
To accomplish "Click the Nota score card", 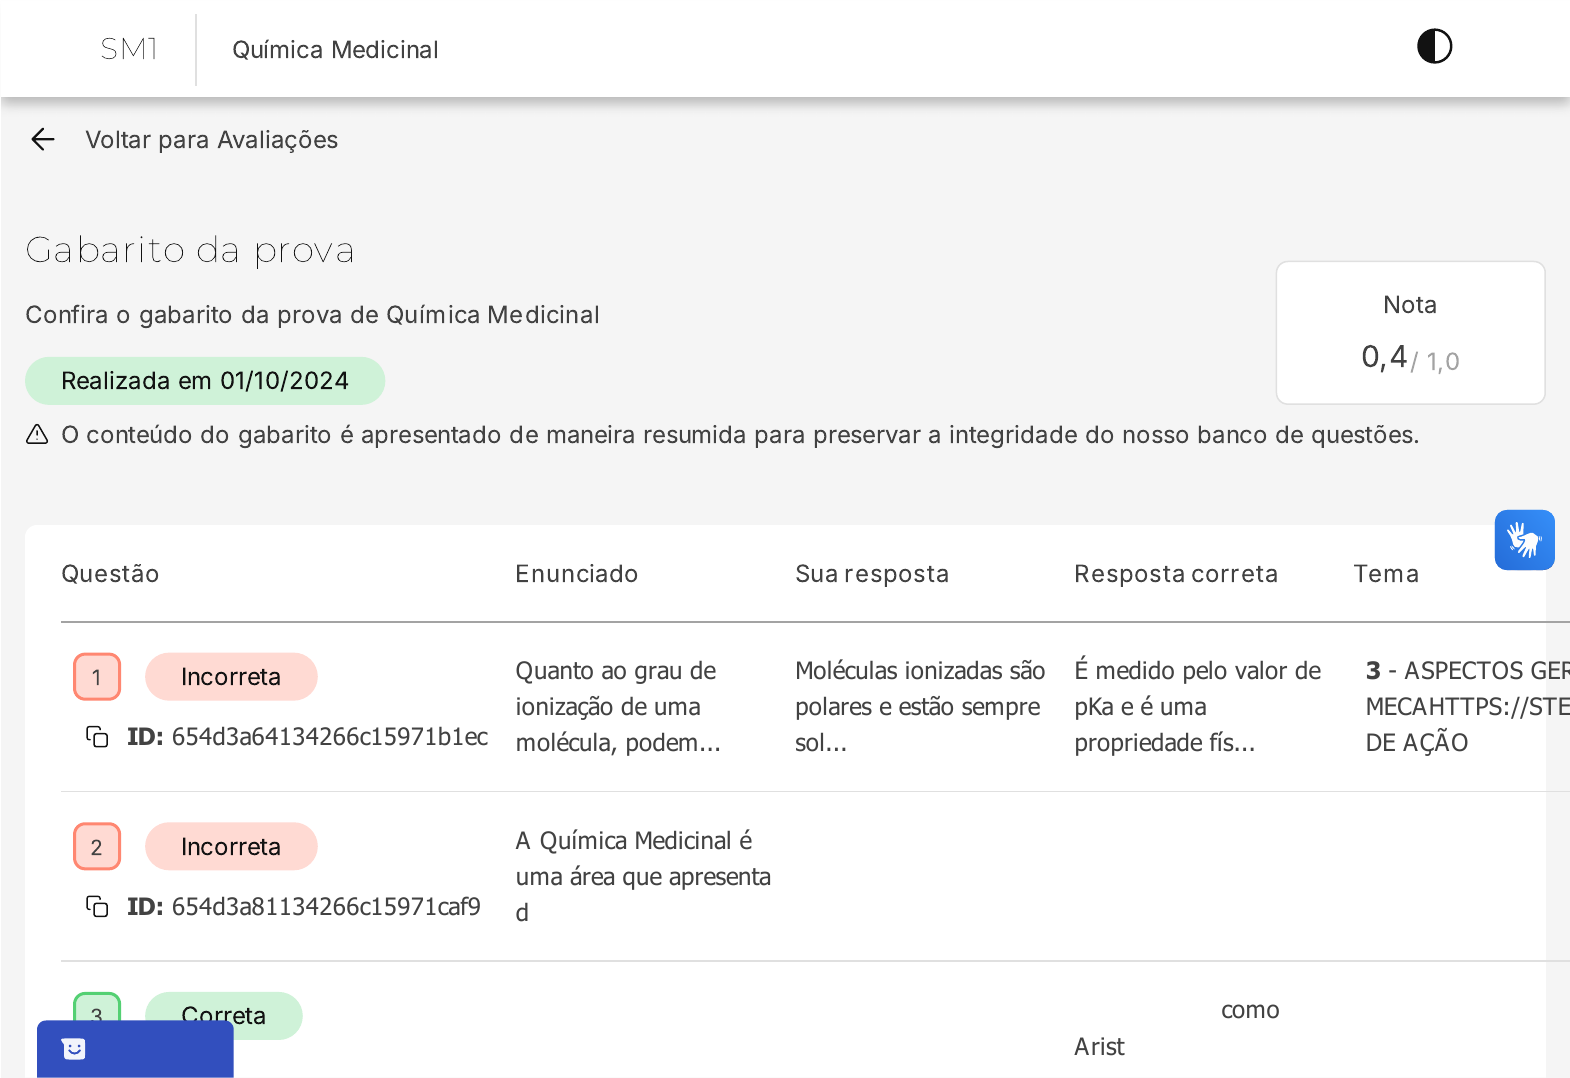I will 1410,333.
